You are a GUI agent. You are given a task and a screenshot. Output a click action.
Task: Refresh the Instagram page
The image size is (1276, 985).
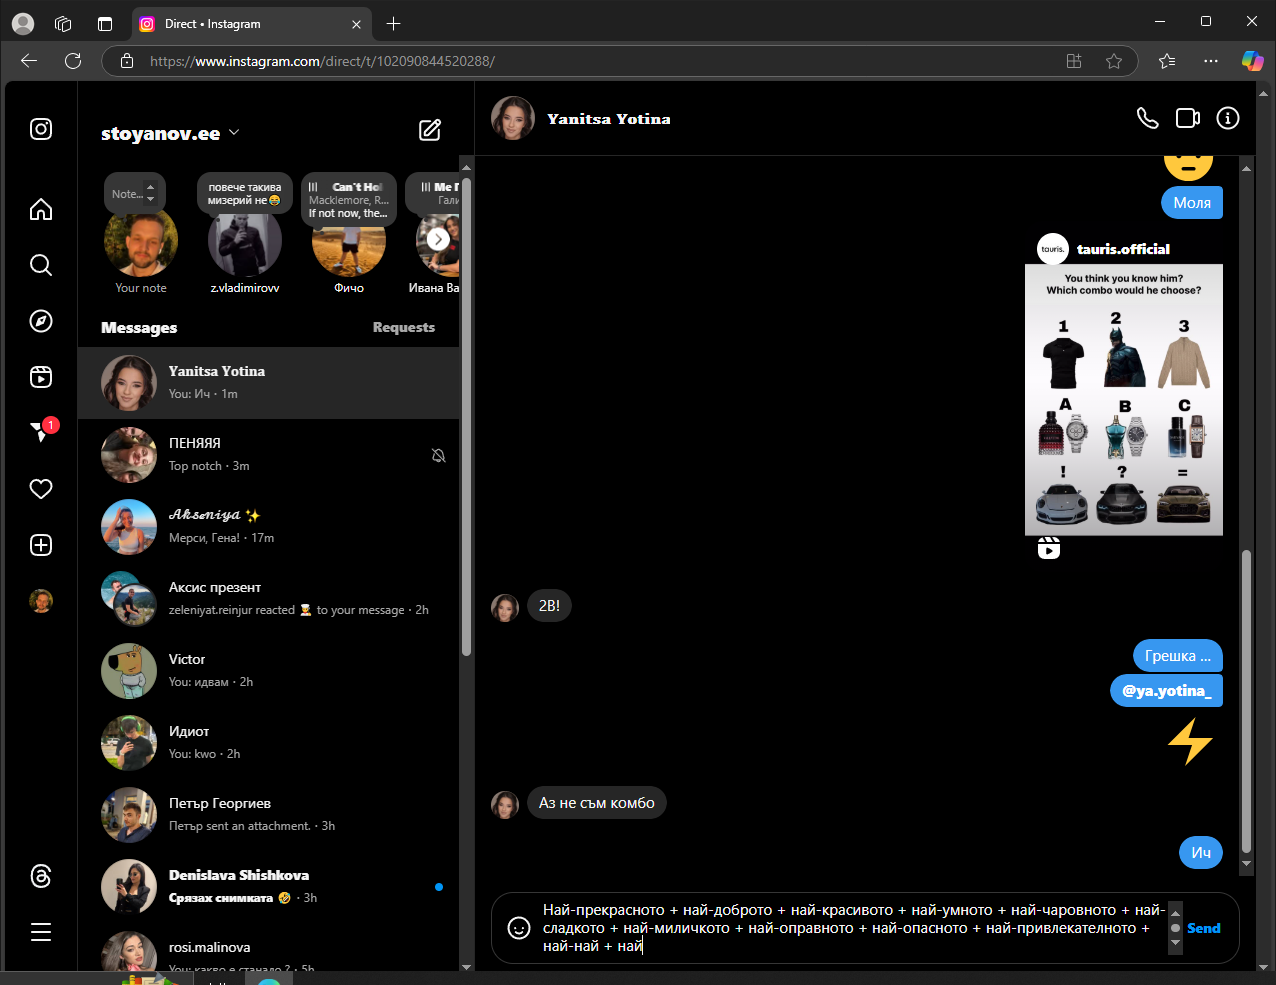(73, 61)
